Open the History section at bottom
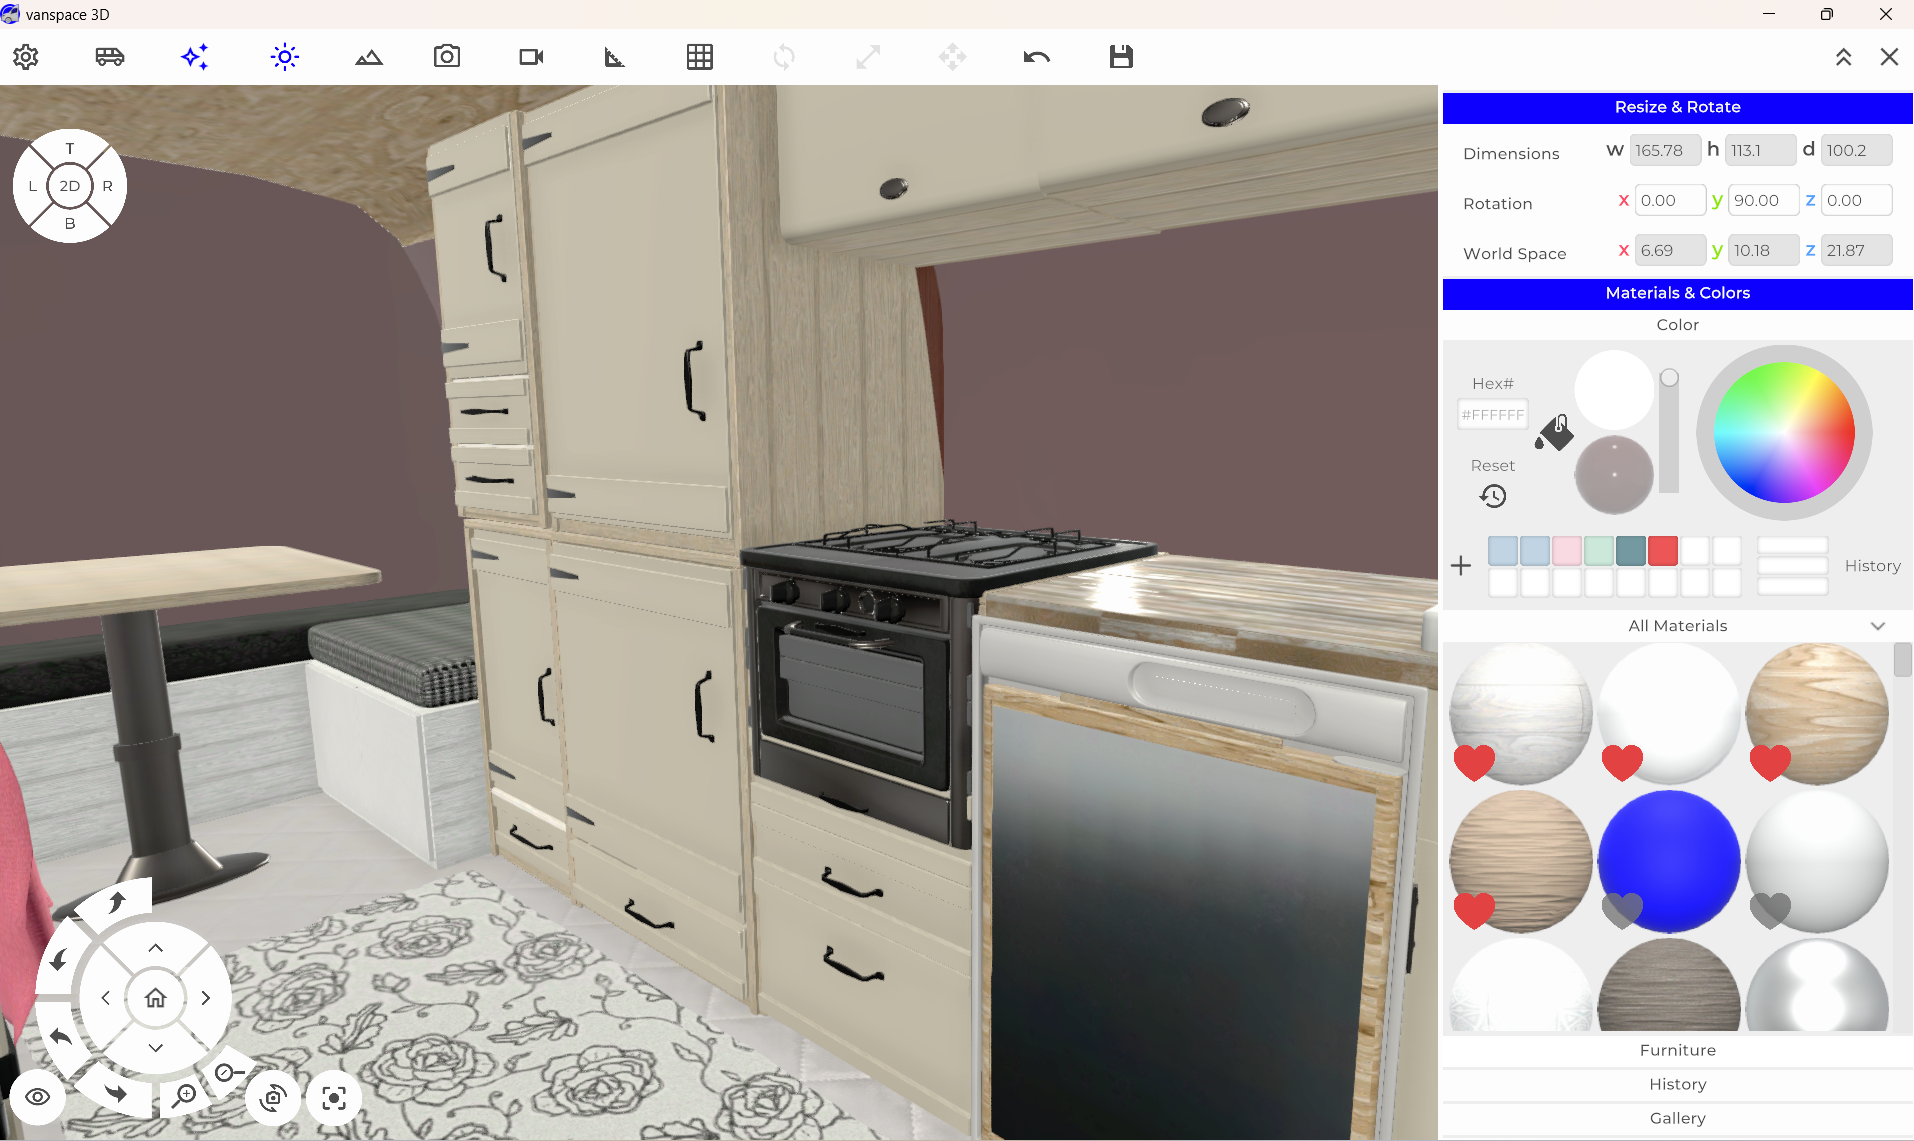 pos(1678,1084)
